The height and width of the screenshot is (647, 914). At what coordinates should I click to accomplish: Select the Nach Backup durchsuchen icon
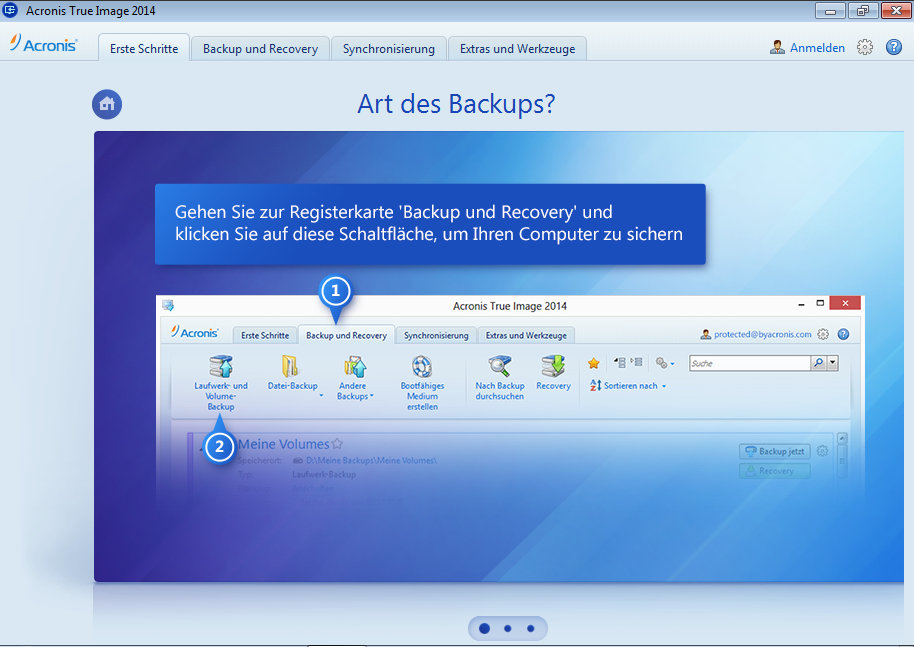[499, 367]
